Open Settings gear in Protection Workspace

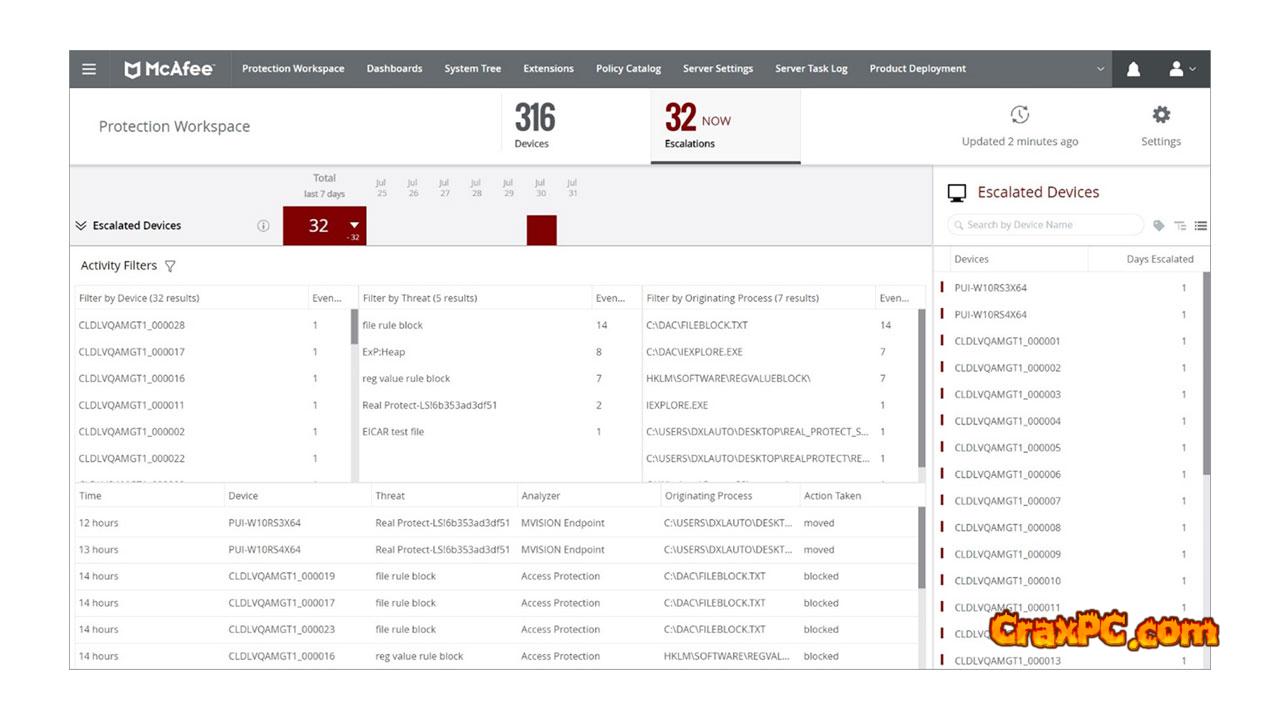pyautogui.click(x=1160, y=115)
